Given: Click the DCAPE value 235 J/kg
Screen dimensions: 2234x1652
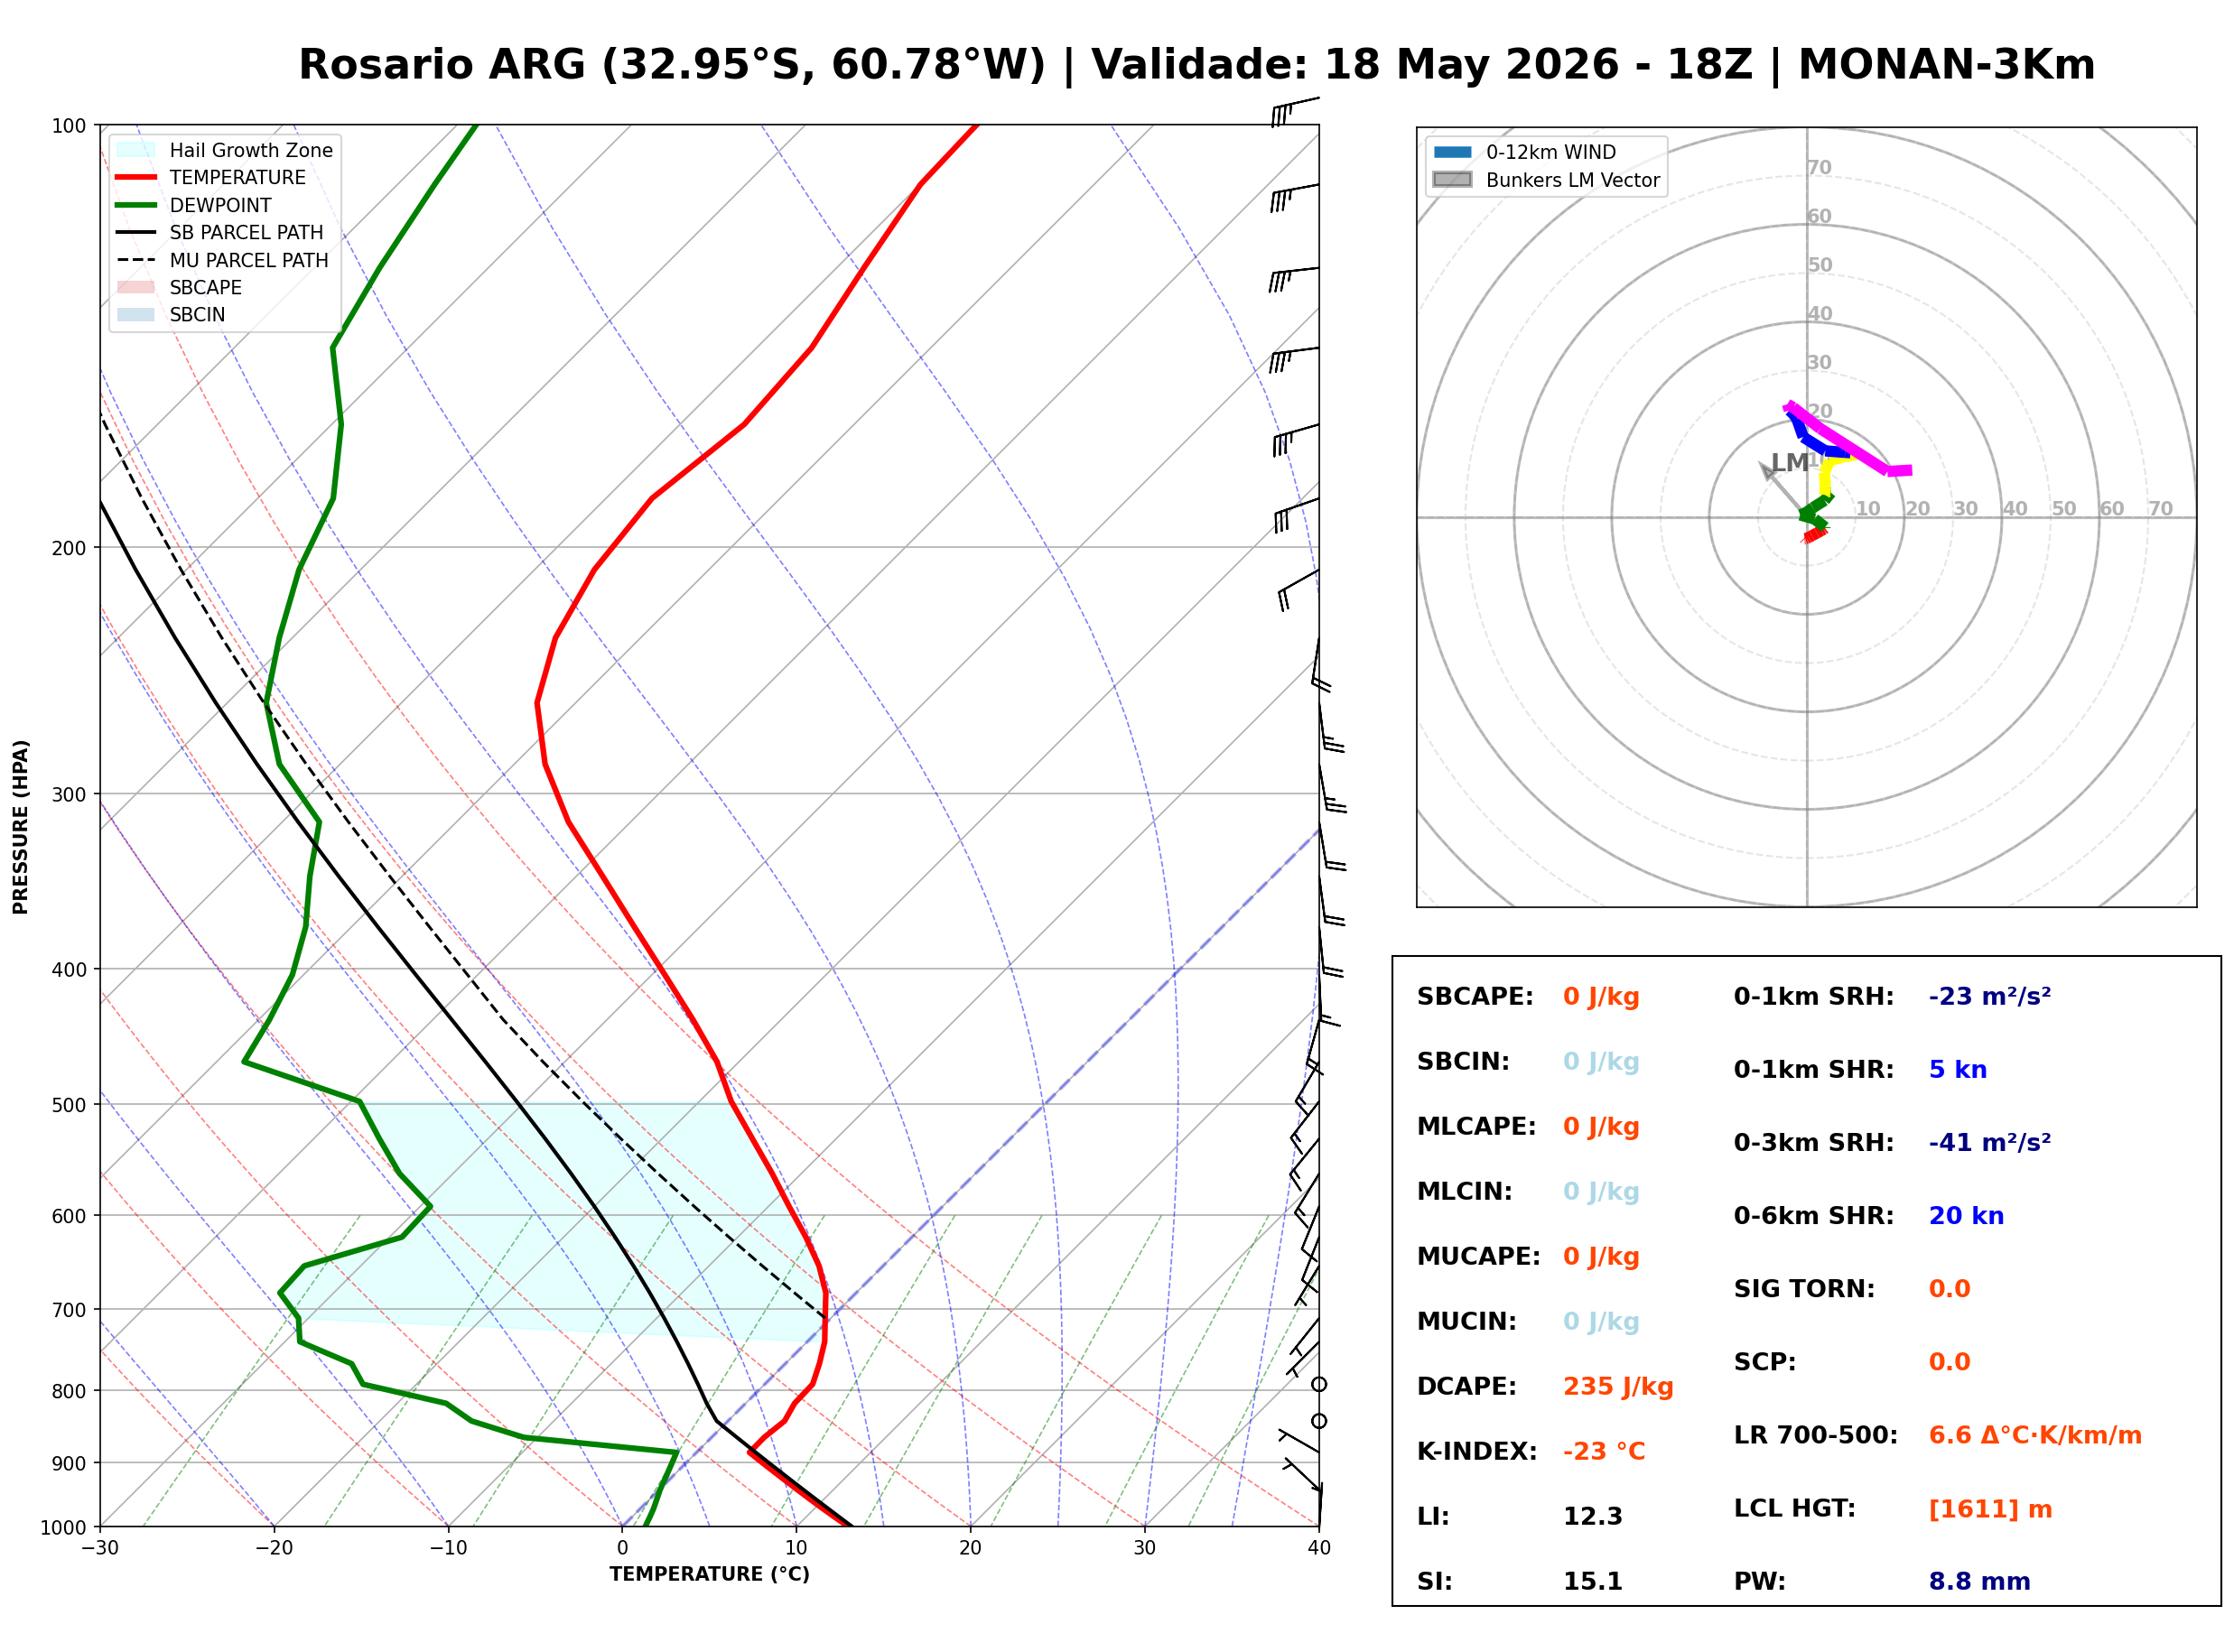Looking at the screenshot, I should pos(1618,1387).
